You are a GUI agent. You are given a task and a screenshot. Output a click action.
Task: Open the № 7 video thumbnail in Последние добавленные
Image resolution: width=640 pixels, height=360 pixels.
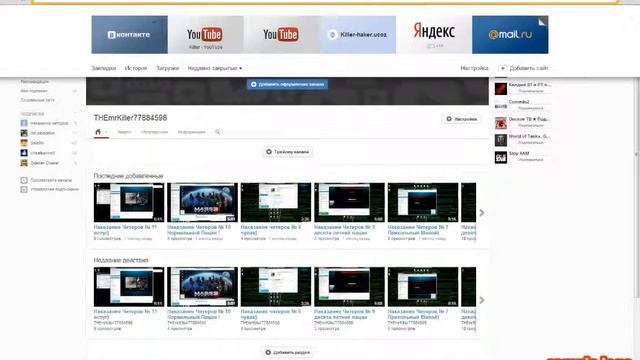(423, 202)
